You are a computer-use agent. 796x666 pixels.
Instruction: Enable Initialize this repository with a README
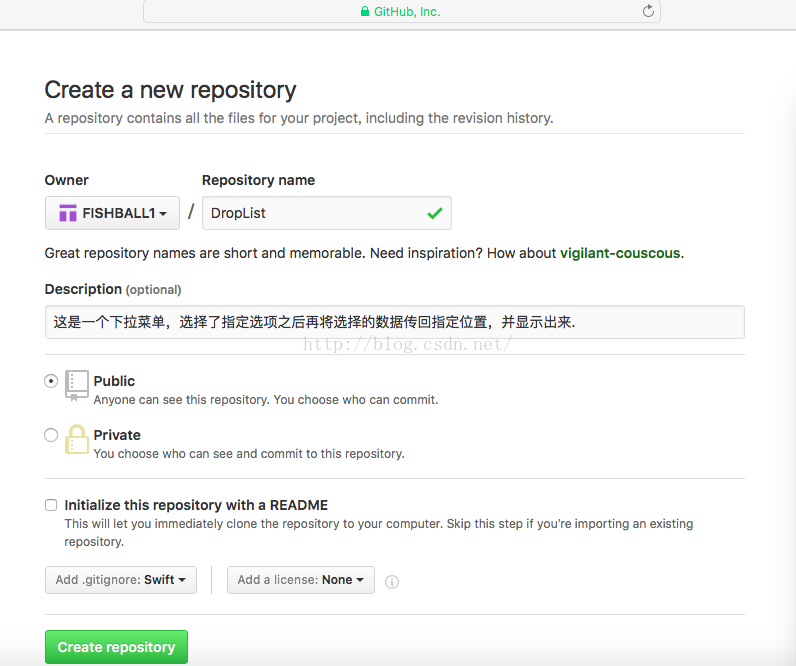tap(51, 505)
